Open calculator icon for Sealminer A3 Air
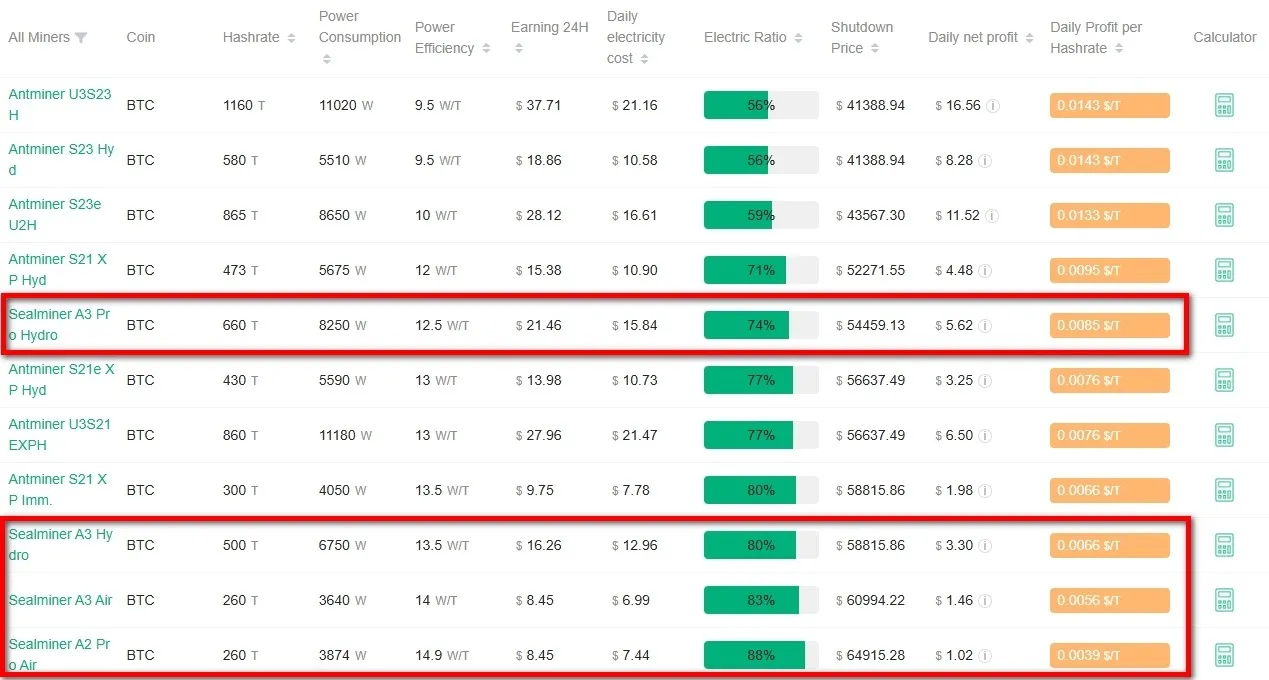Screen dimensions: 1269x680 click(1223, 600)
